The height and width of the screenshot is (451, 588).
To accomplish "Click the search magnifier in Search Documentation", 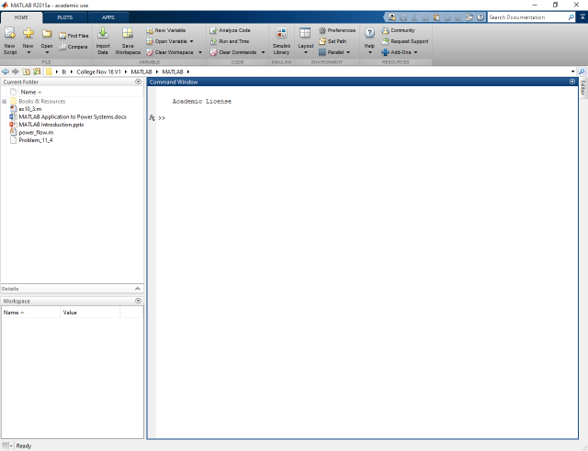I will [x=571, y=17].
